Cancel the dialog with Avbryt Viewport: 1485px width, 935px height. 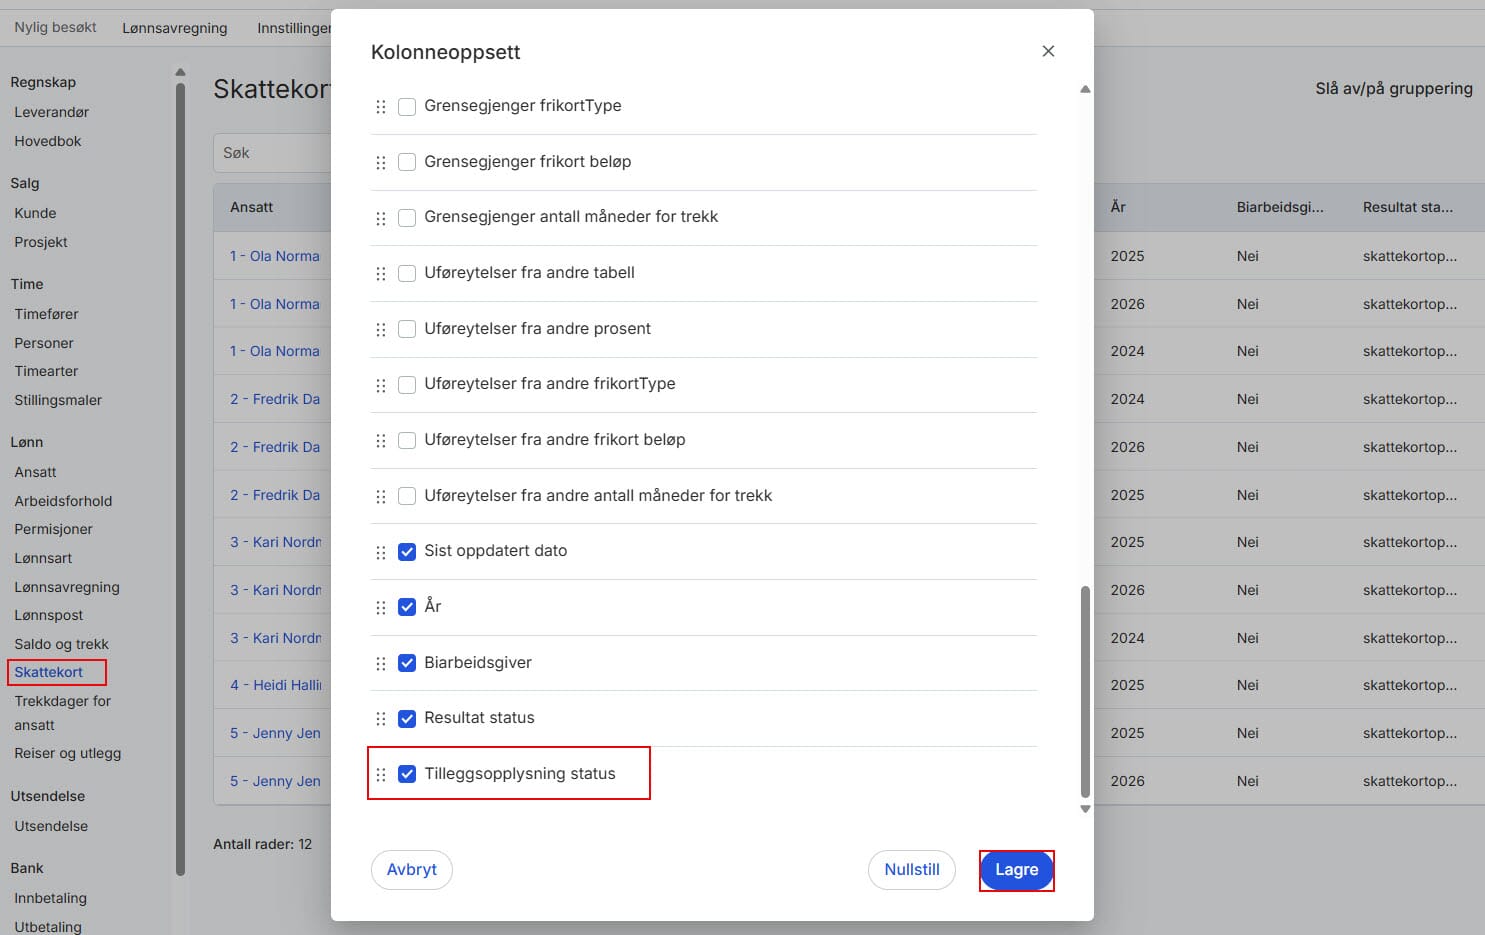[x=412, y=870]
